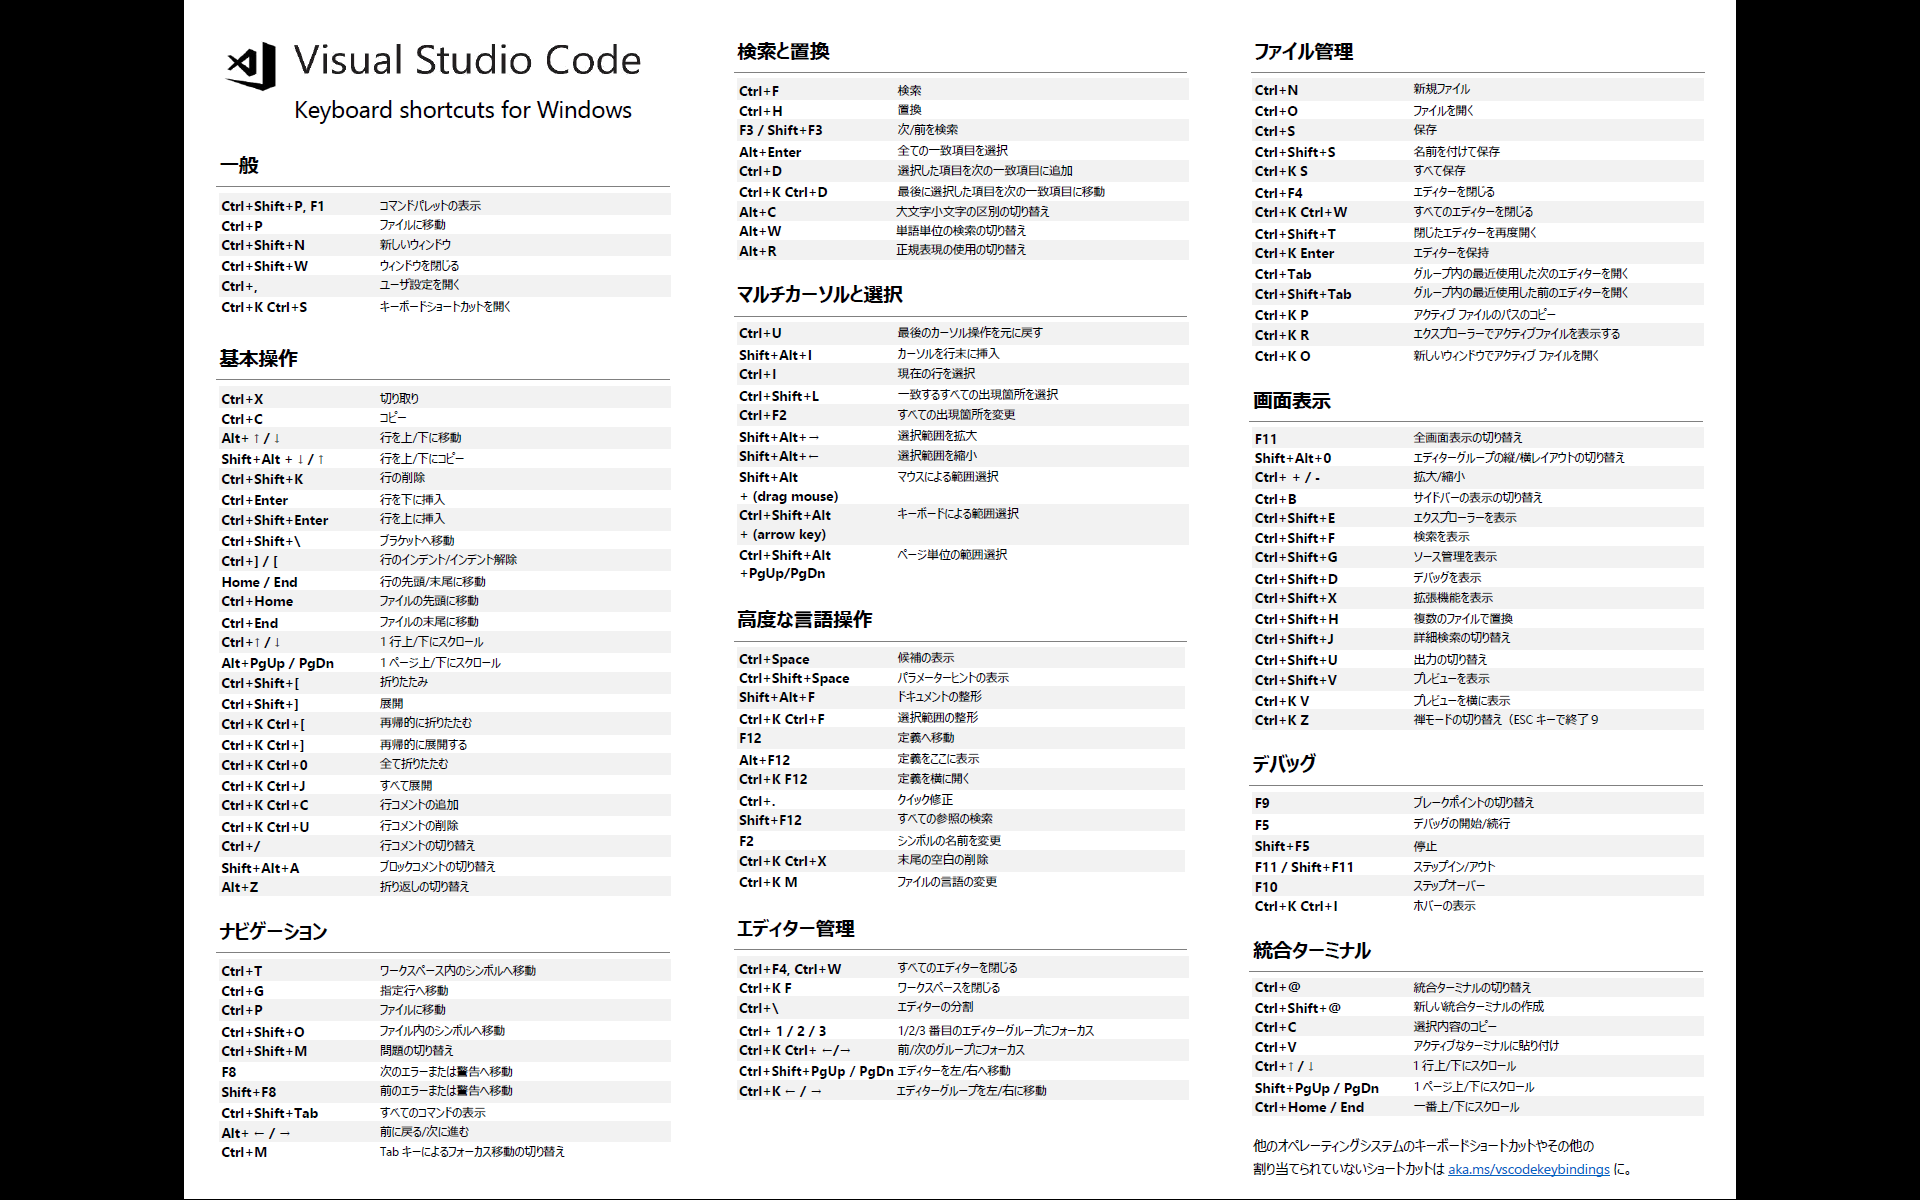Select the マルチカーソルと選択 heading
The height and width of the screenshot is (1200, 1920).
point(820,294)
